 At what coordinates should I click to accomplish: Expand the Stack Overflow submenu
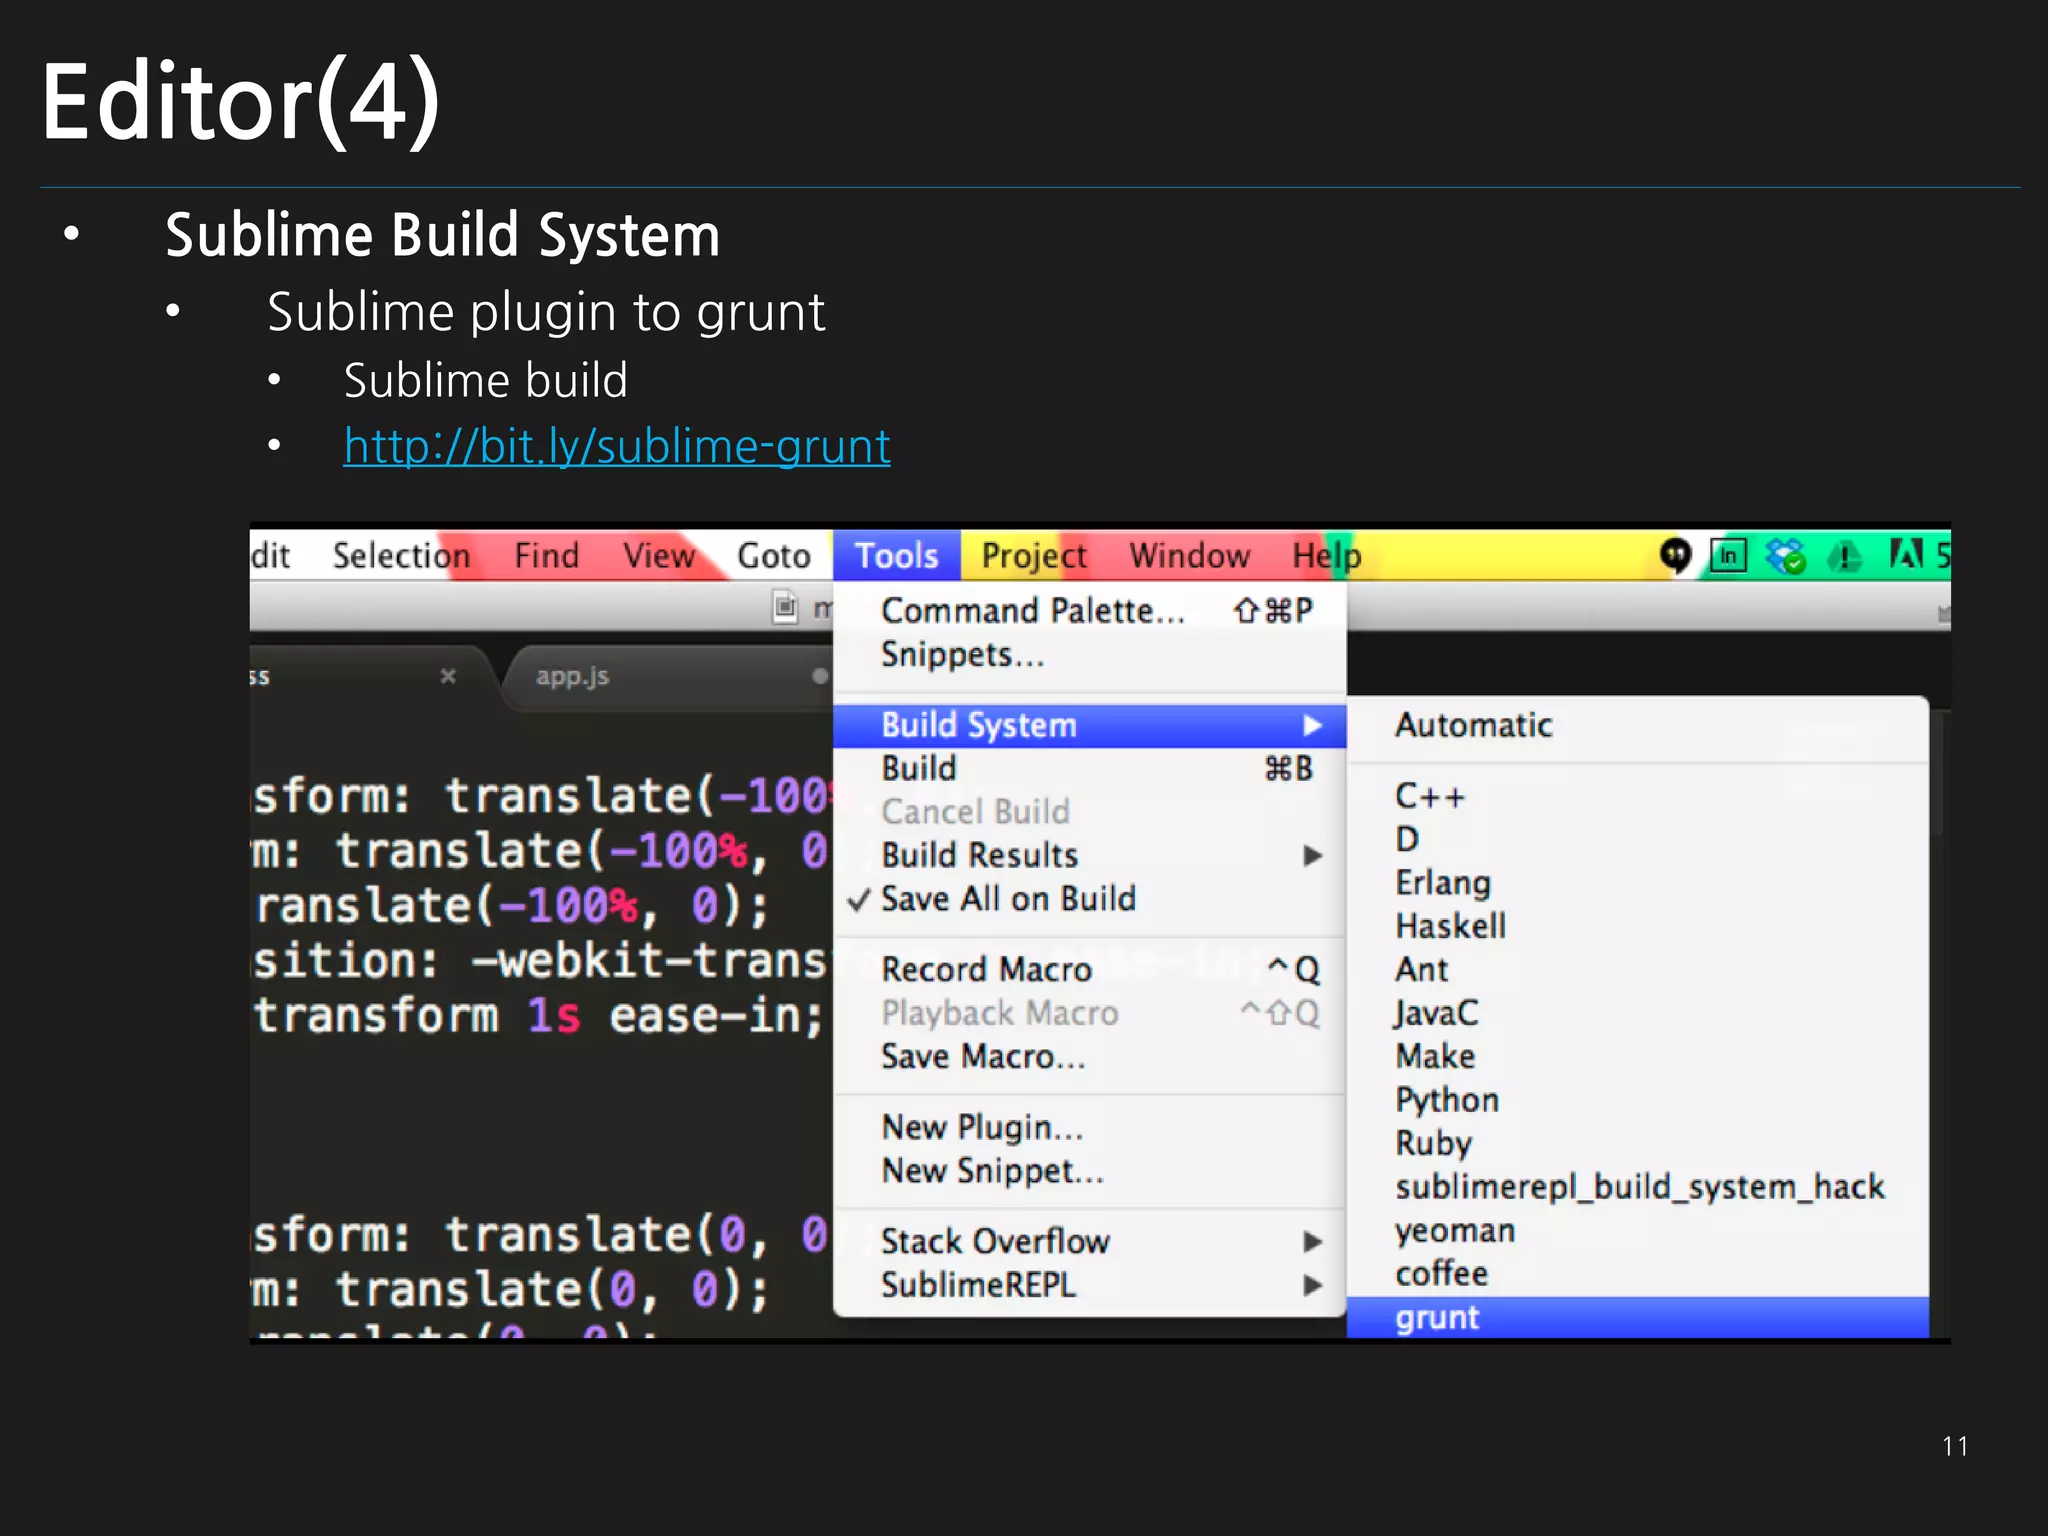pyautogui.click(x=1090, y=1241)
